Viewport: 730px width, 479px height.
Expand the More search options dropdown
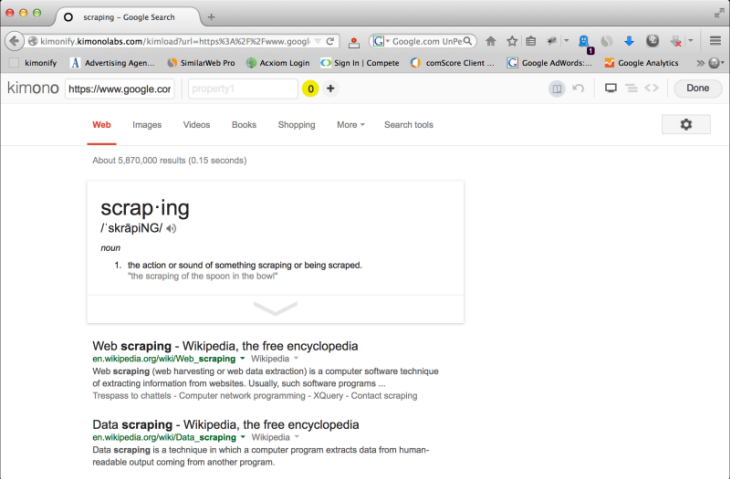pos(350,125)
